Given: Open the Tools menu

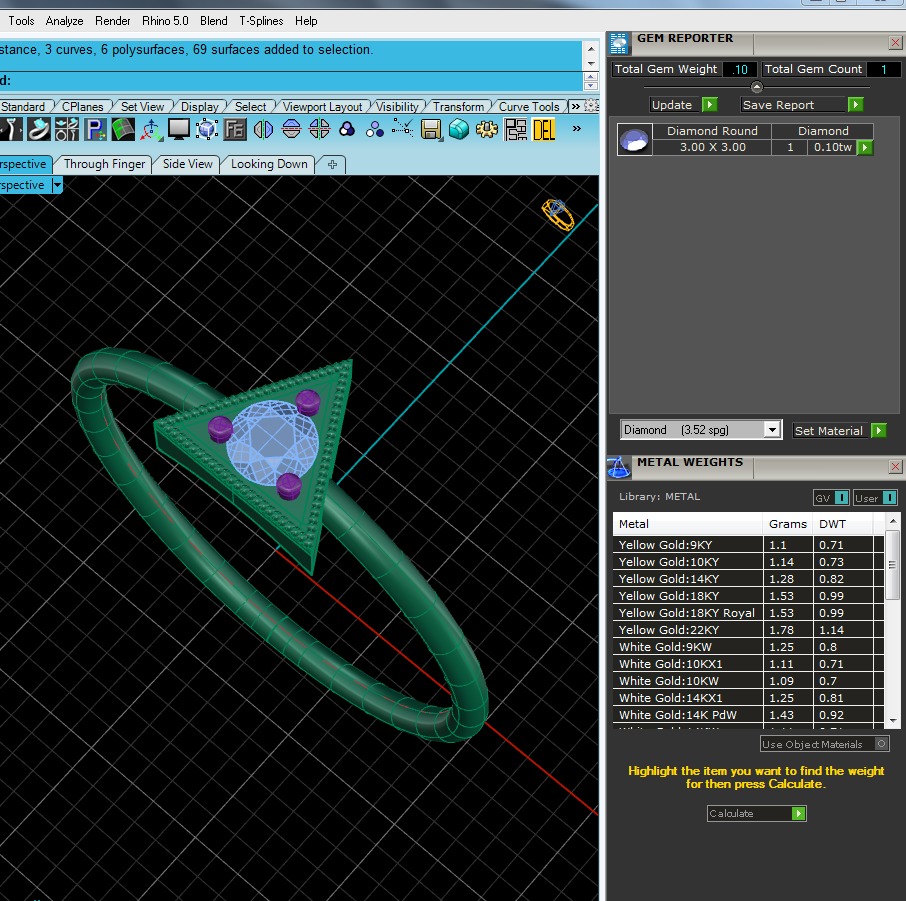Looking at the screenshot, I should point(21,21).
